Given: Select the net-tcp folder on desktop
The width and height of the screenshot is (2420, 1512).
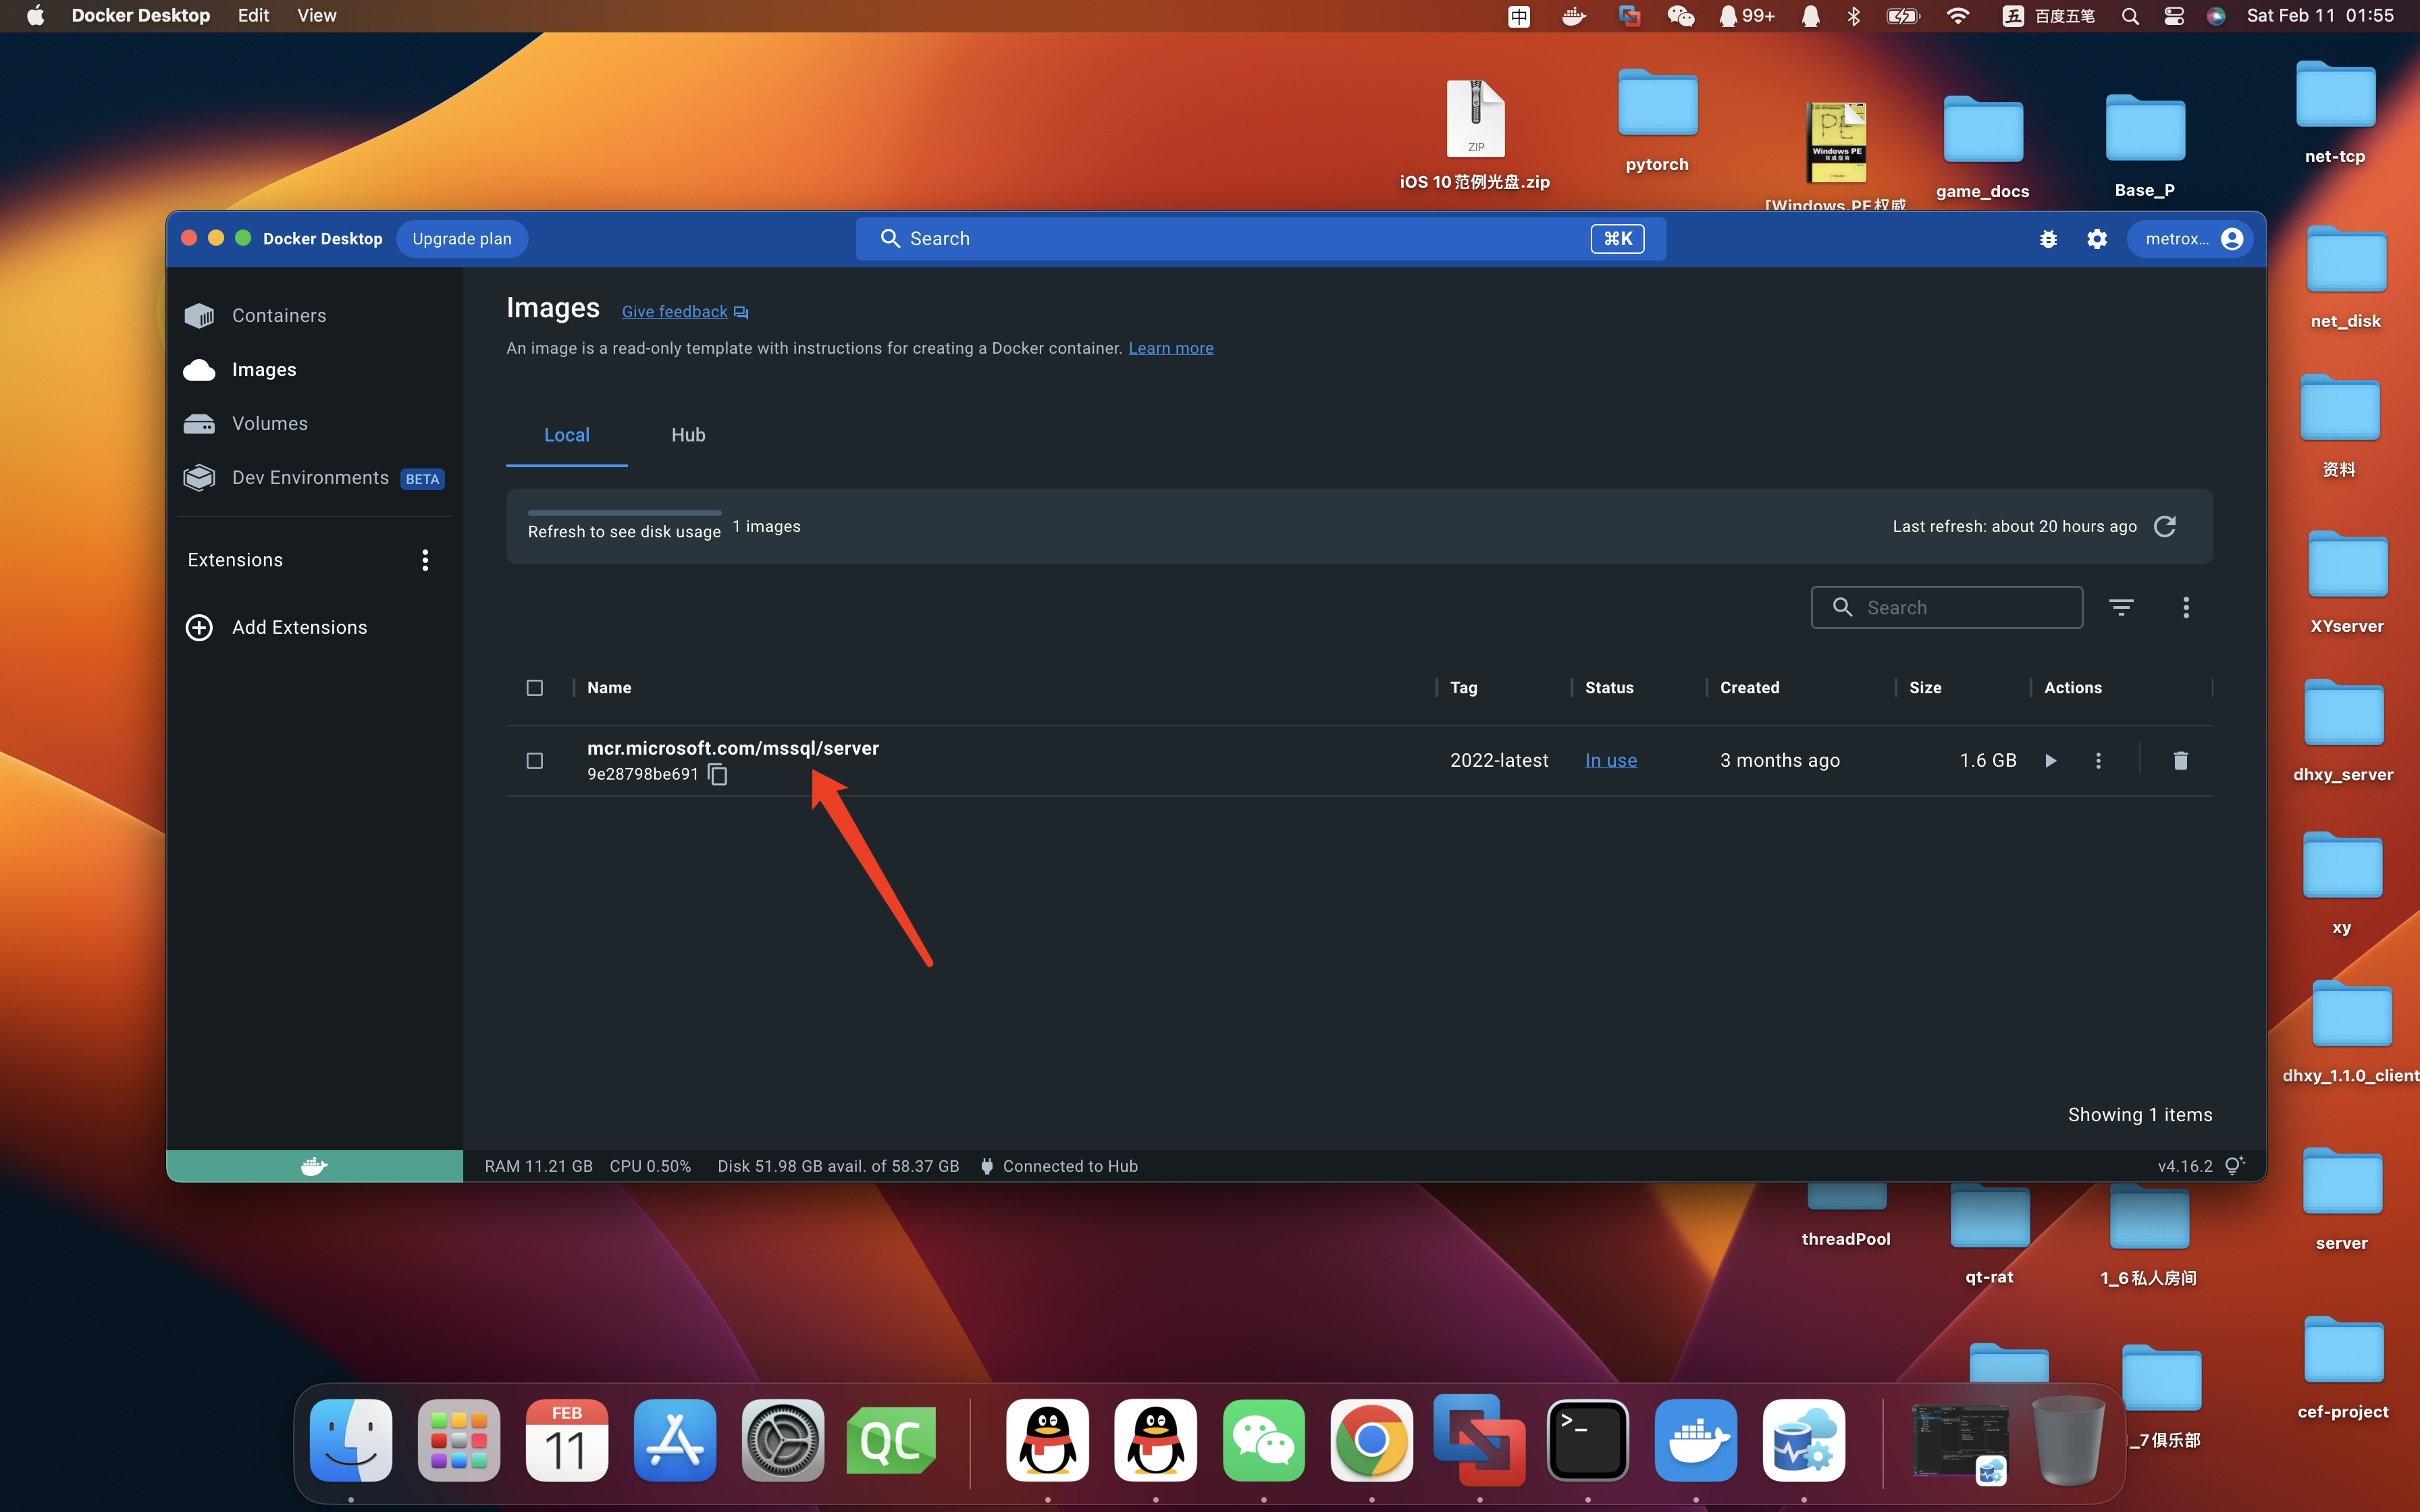Looking at the screenshot, I should (2335, 112).
